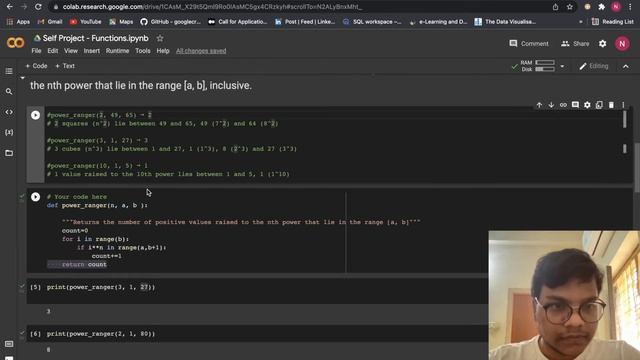Open Find and replace sidebar icon

coord(9,91)
